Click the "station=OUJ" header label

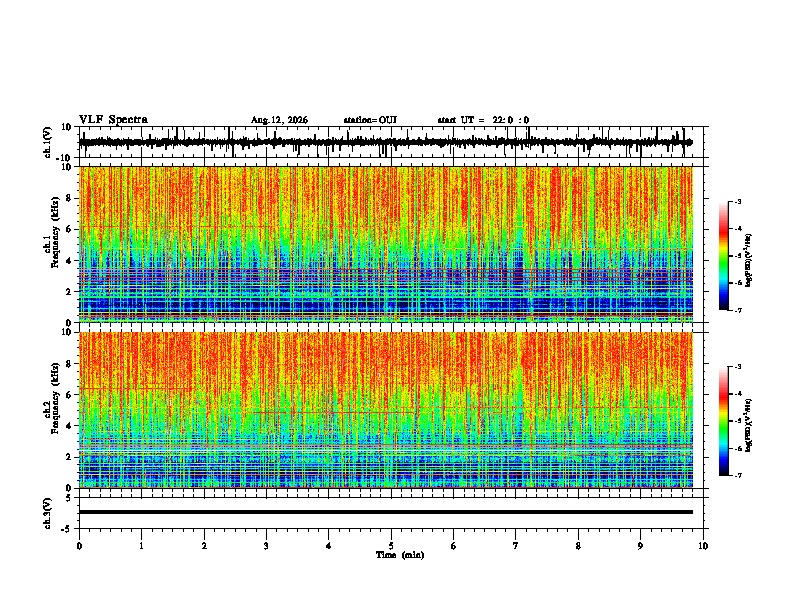(370, 120)
